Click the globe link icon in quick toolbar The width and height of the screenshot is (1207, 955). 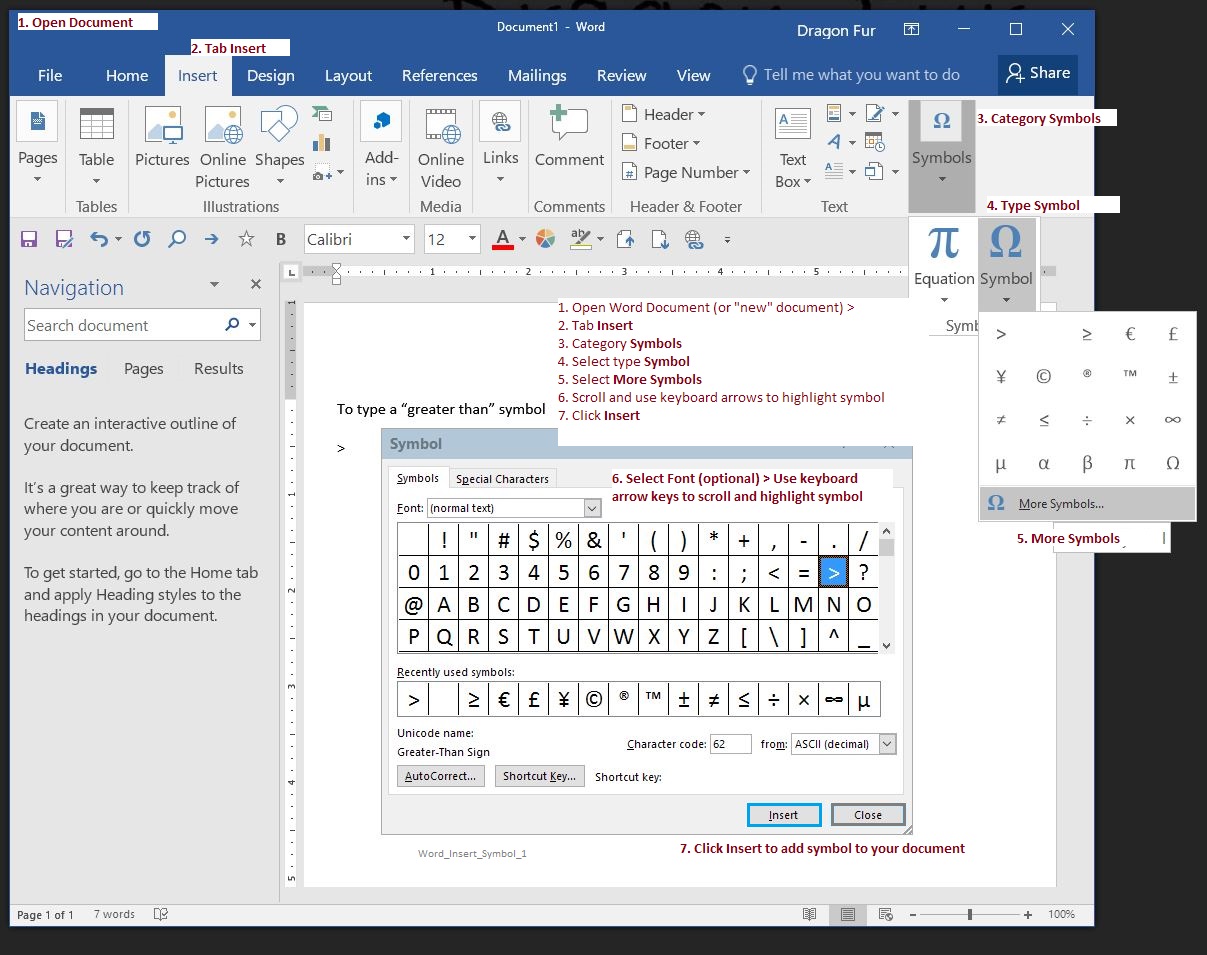pos(694,239)
